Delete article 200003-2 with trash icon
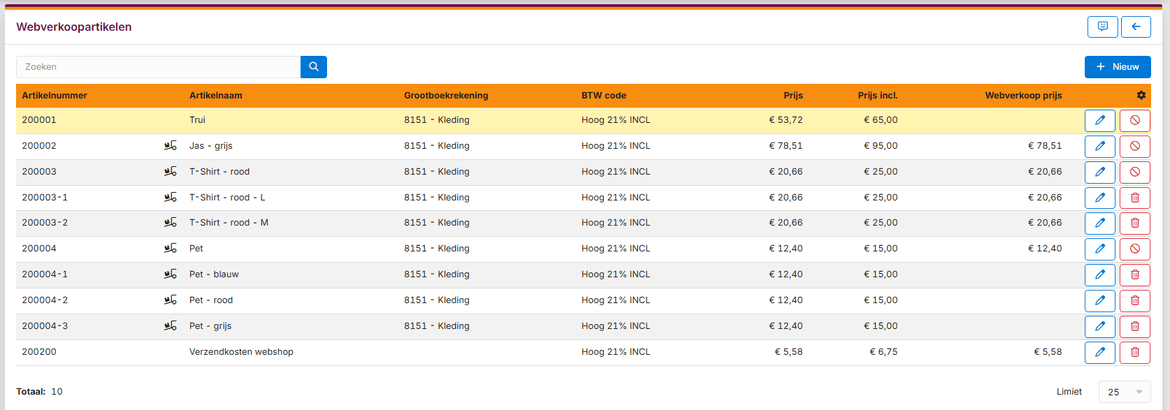Viewport: 1170px width, 410px height. 1135,223
